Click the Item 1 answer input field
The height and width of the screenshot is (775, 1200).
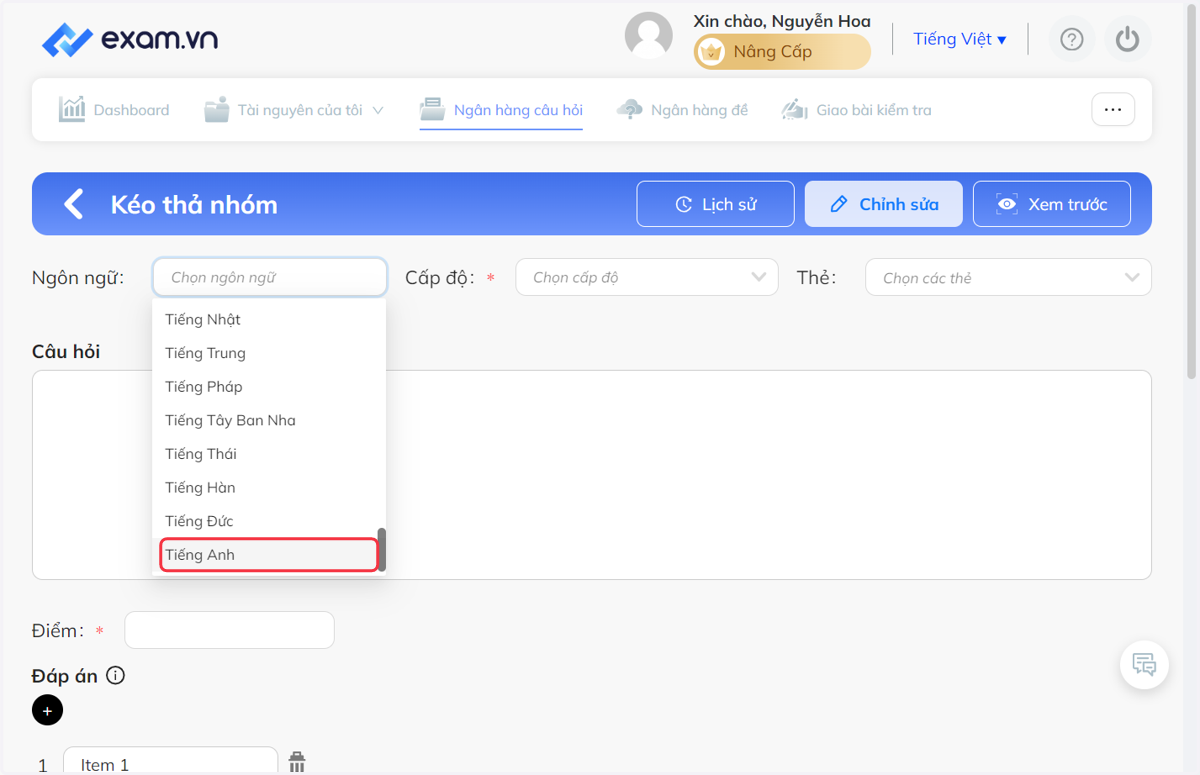point(170,762)
